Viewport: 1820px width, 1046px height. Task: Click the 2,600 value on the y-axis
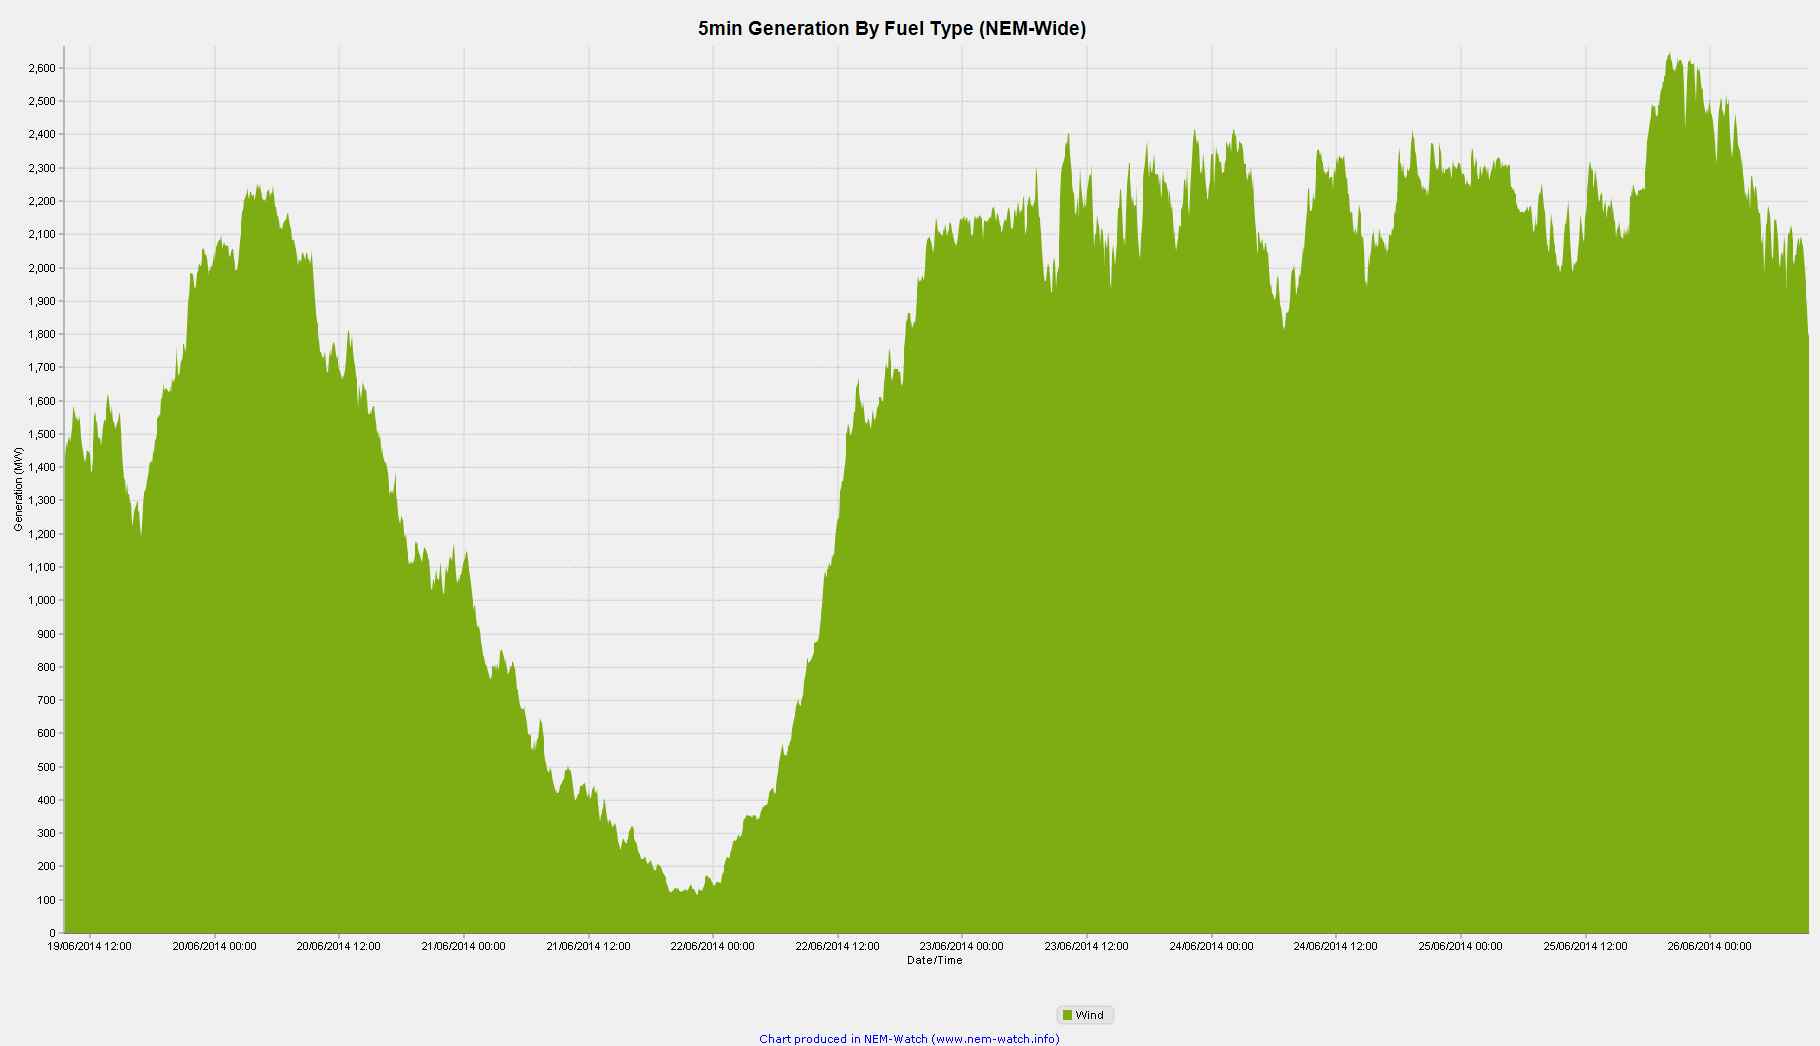[x=41, y=68]
